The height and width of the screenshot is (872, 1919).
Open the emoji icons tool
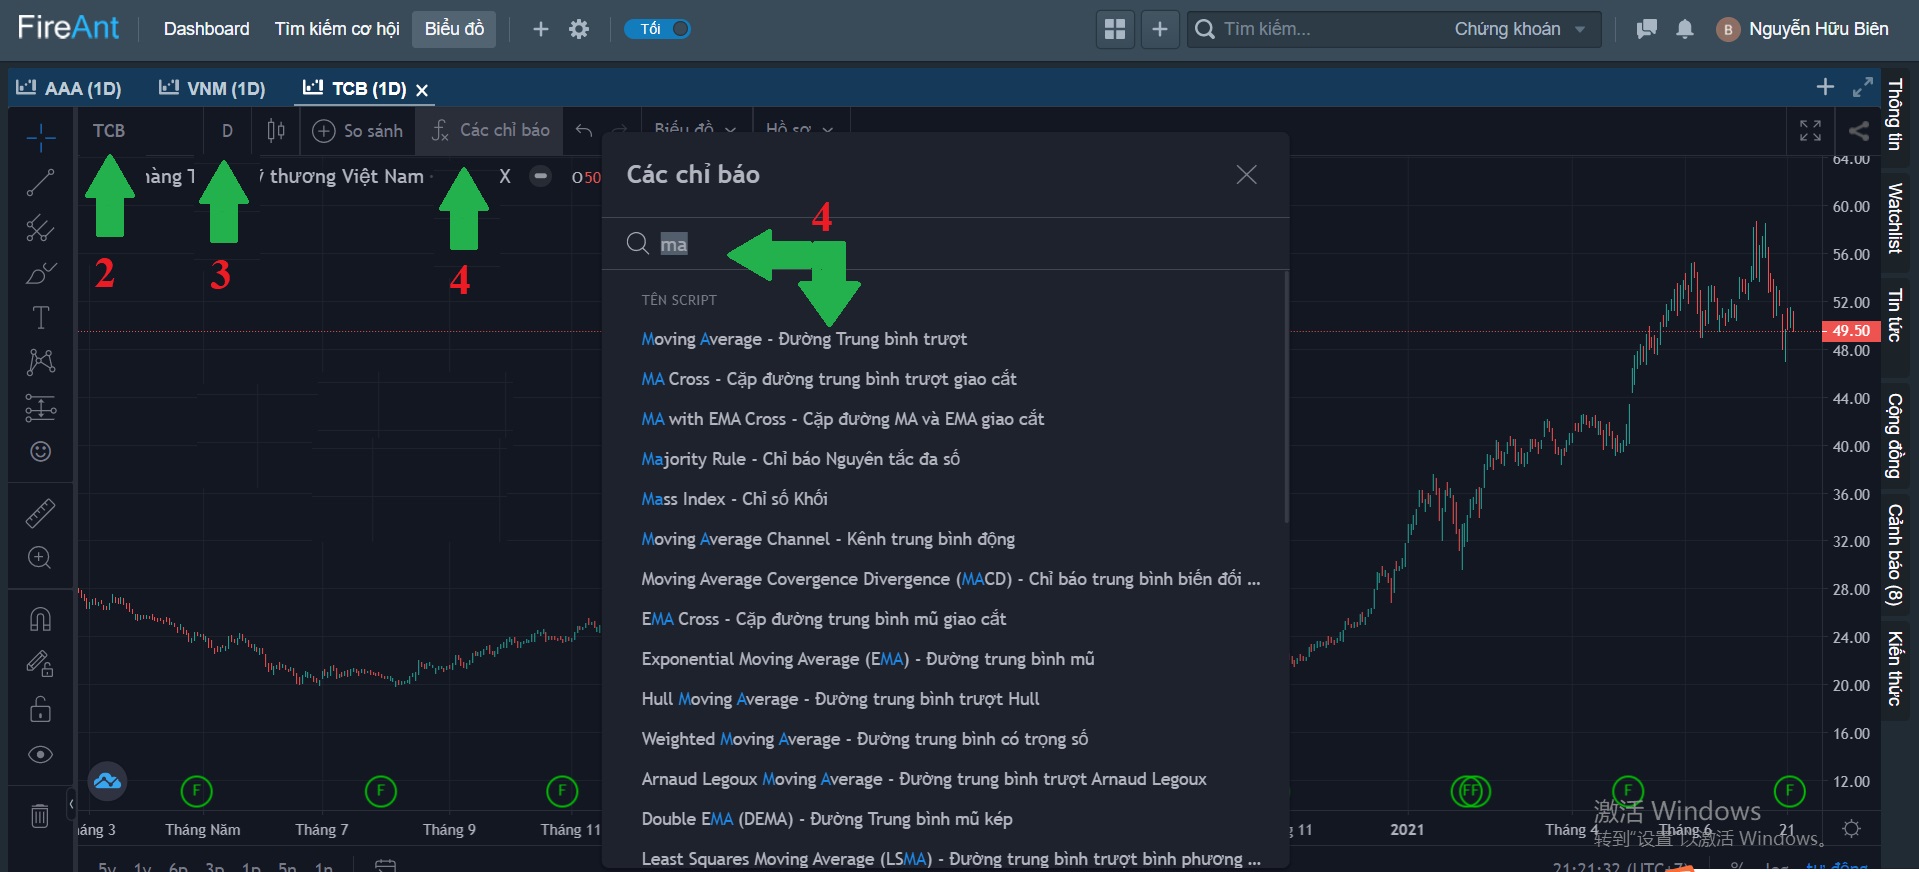(40, 452)
